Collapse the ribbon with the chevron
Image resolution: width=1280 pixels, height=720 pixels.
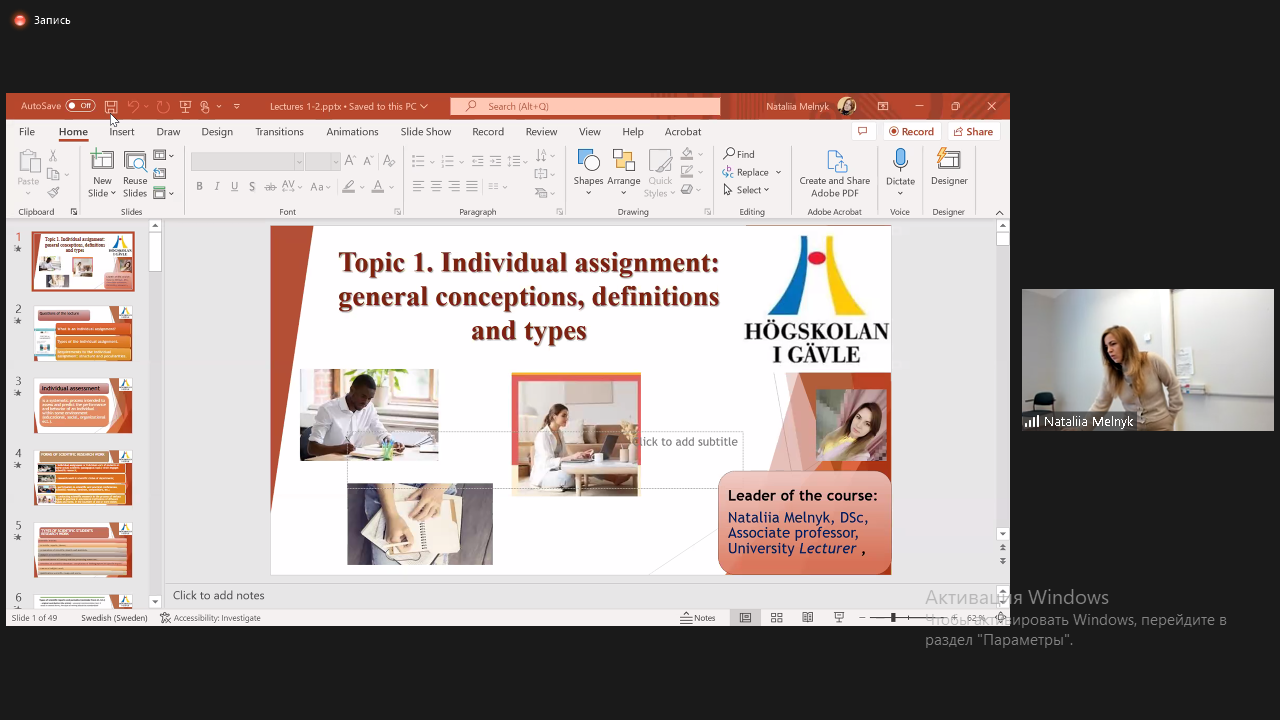point(999,212)
